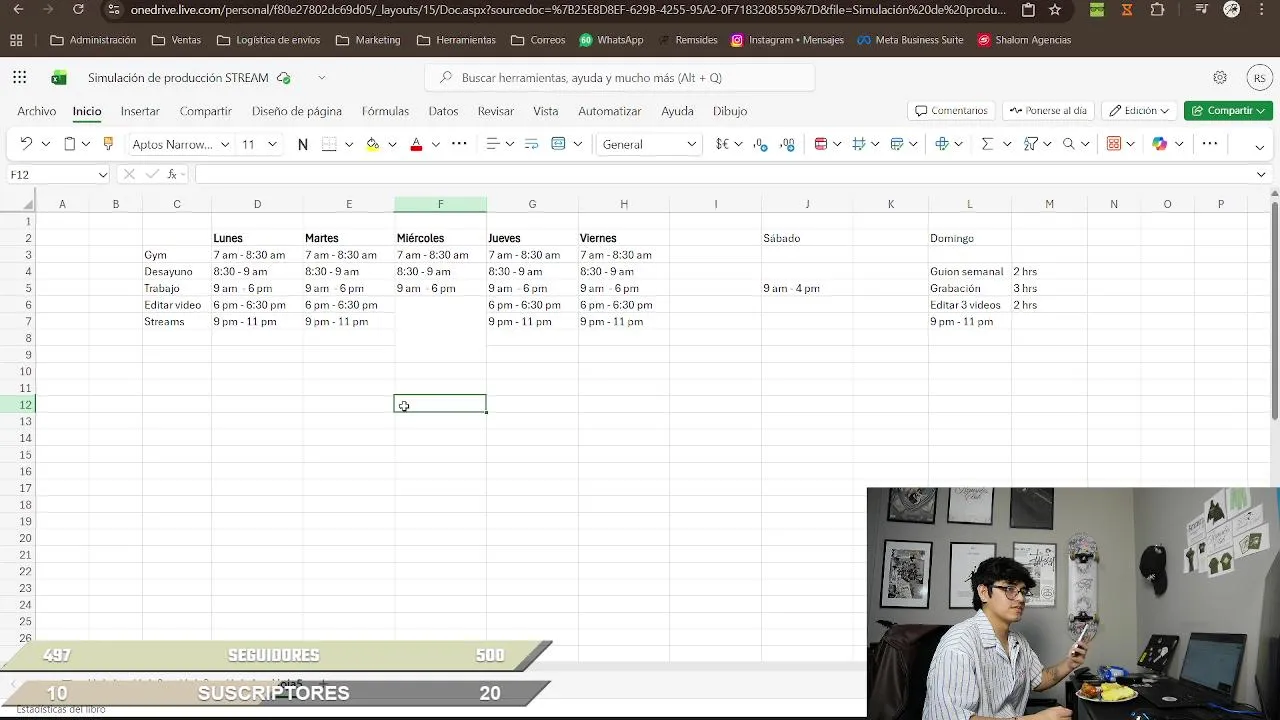Apply cell borders icon
Viewport: 1280px width, 720px height.
(x=329, y=144)
